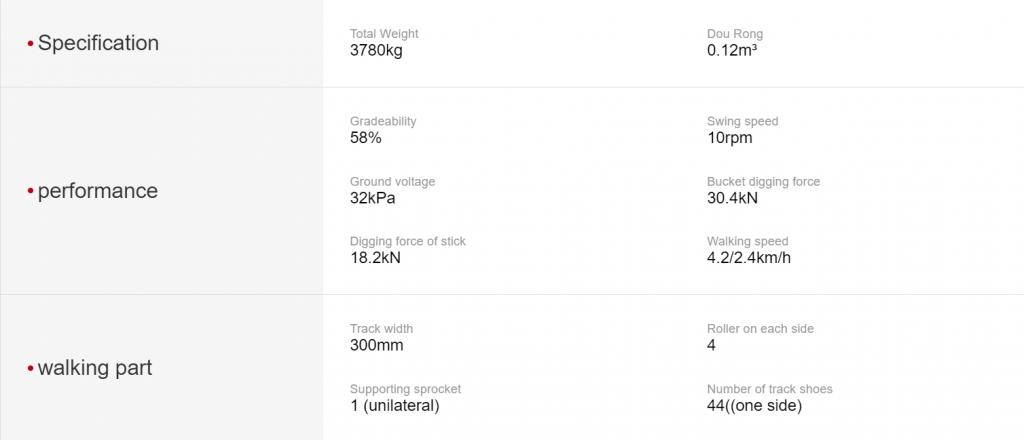Click the Roller on each side label
Screen dimensions: 1024x440
click(x=760, y=329)
